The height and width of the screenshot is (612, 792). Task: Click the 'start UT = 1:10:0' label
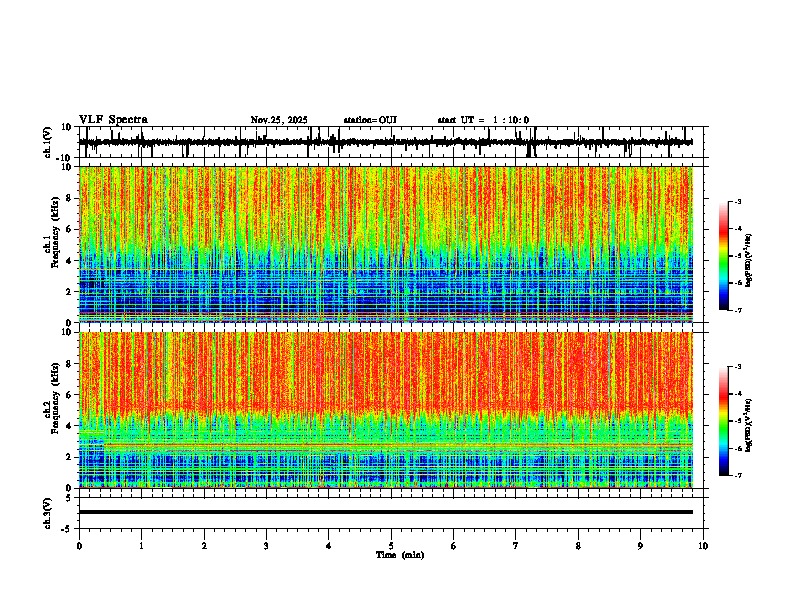(x=483, y=120)
